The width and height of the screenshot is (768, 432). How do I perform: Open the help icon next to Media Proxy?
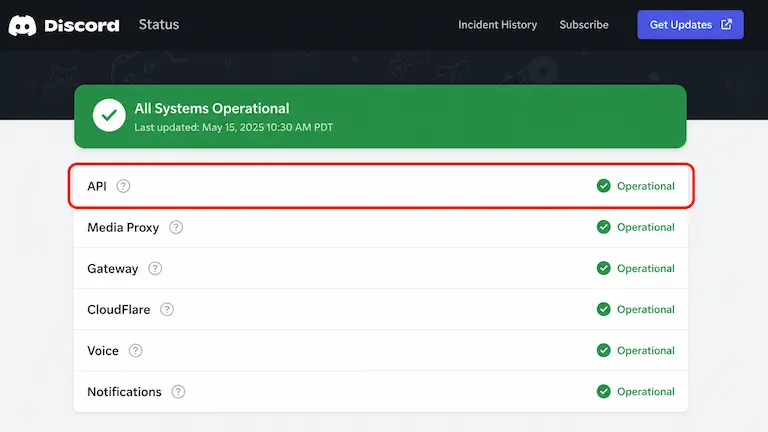coord(176,227)
